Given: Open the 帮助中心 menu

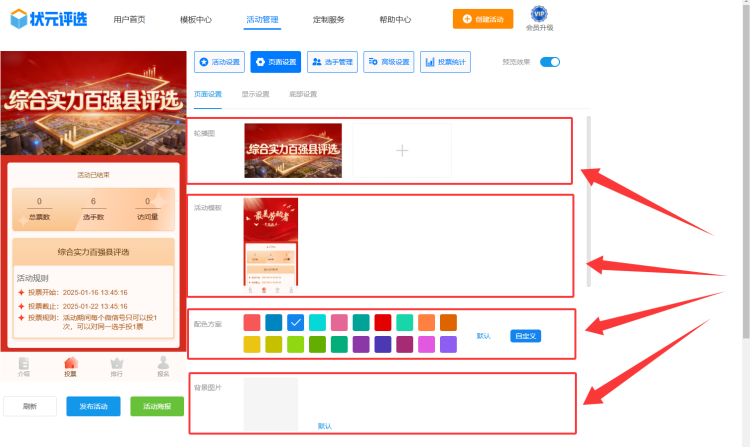Looking at the screenshot, I should click(395, 20).
